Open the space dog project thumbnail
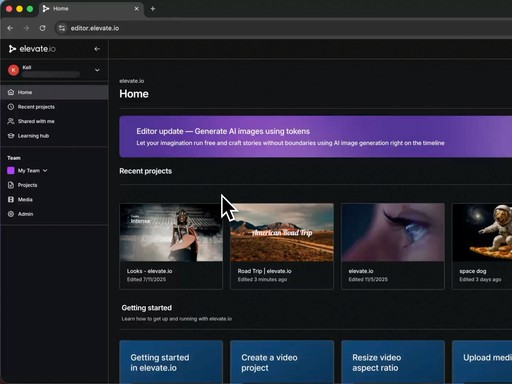 tap(482, 232)
